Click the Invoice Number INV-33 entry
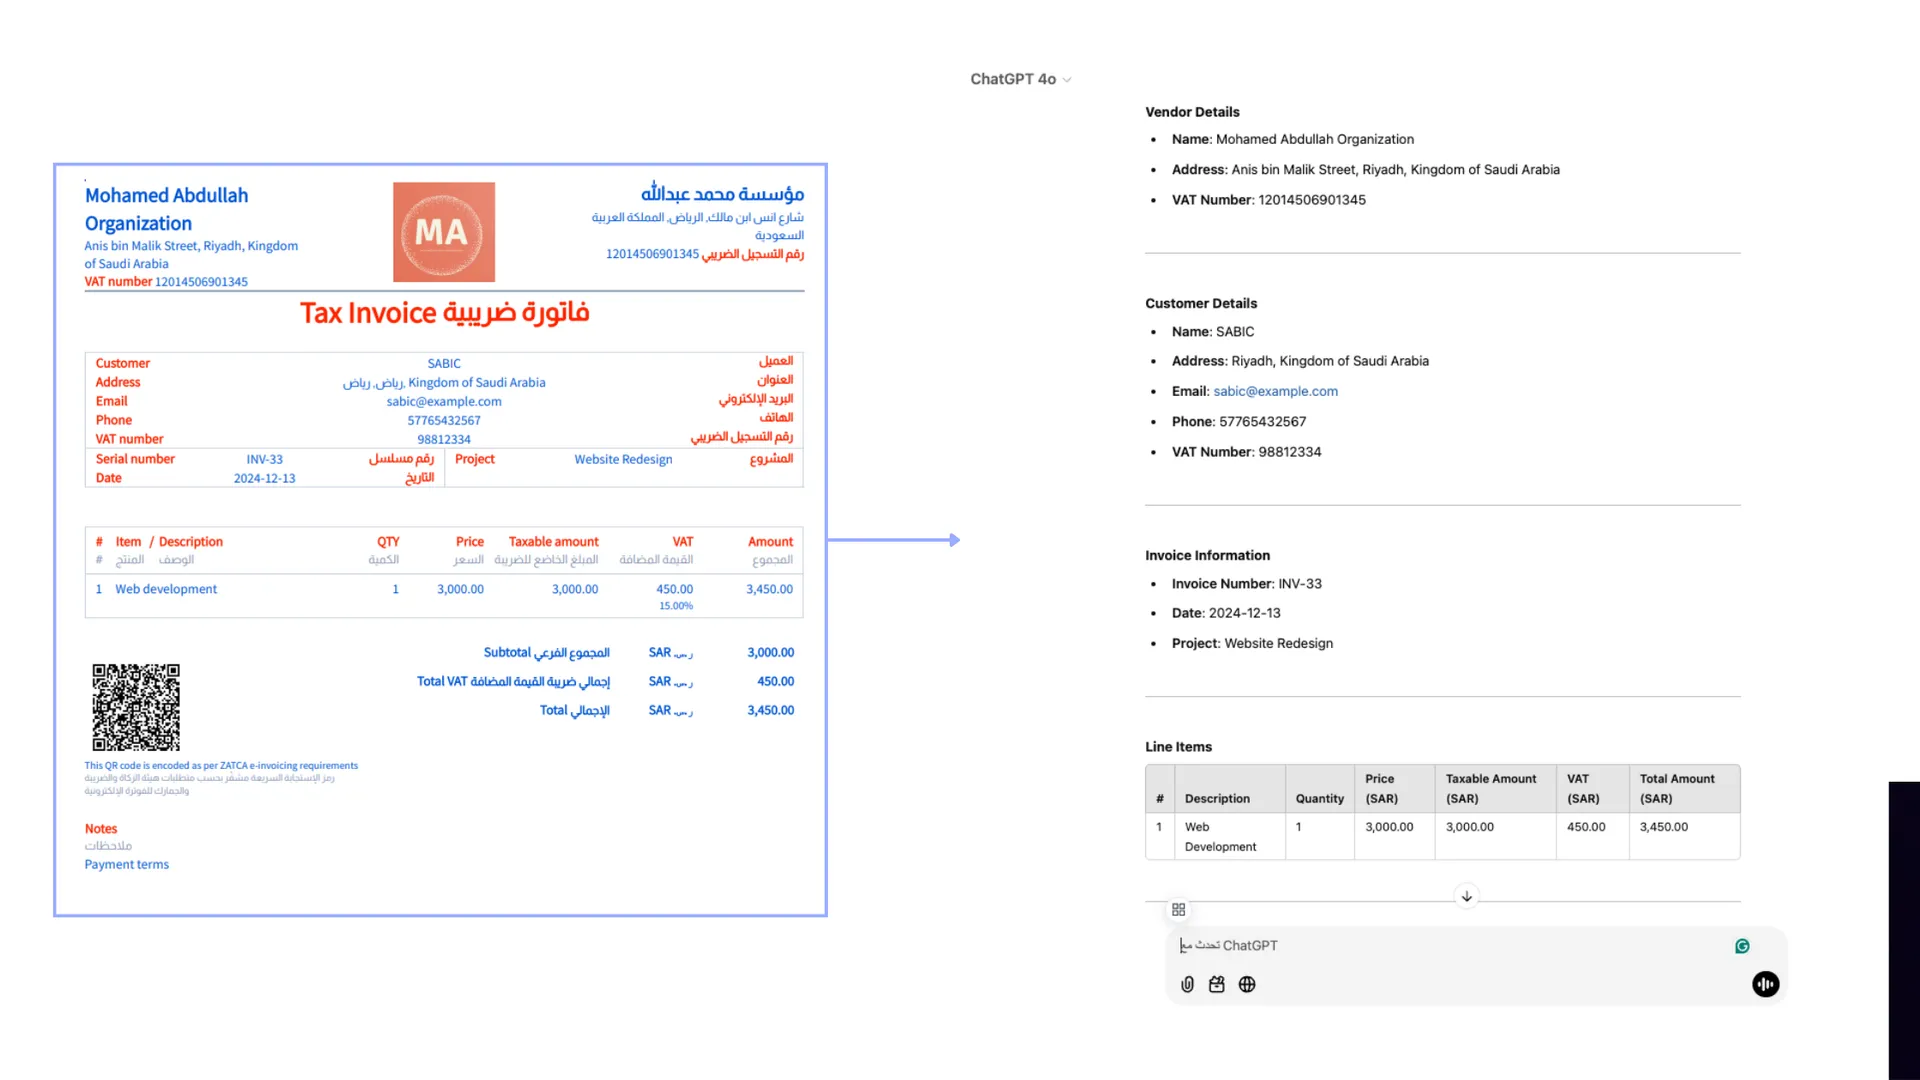This screenshot has width=1920, height=1080. coord(1245,583)
